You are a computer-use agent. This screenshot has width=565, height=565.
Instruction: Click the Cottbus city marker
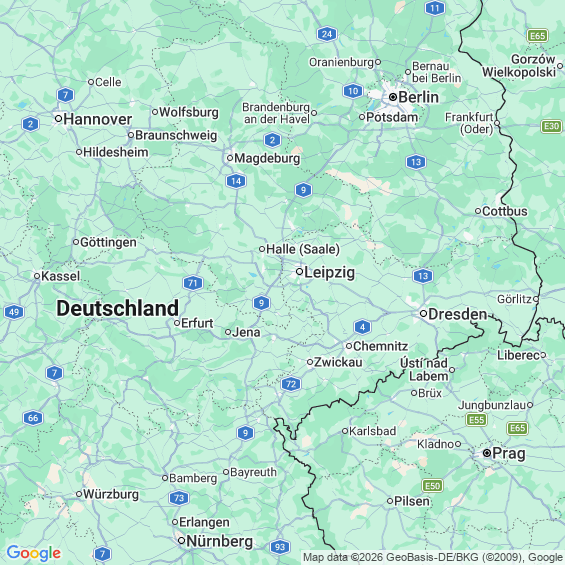478,211
